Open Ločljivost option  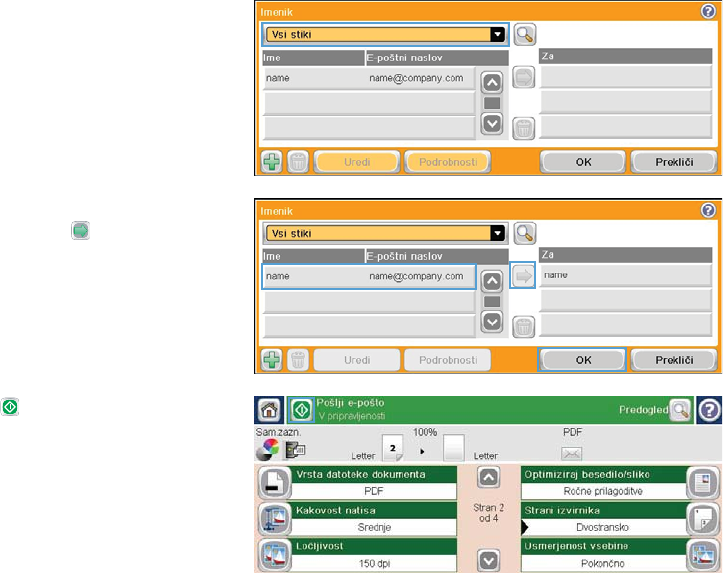[357, 555]
